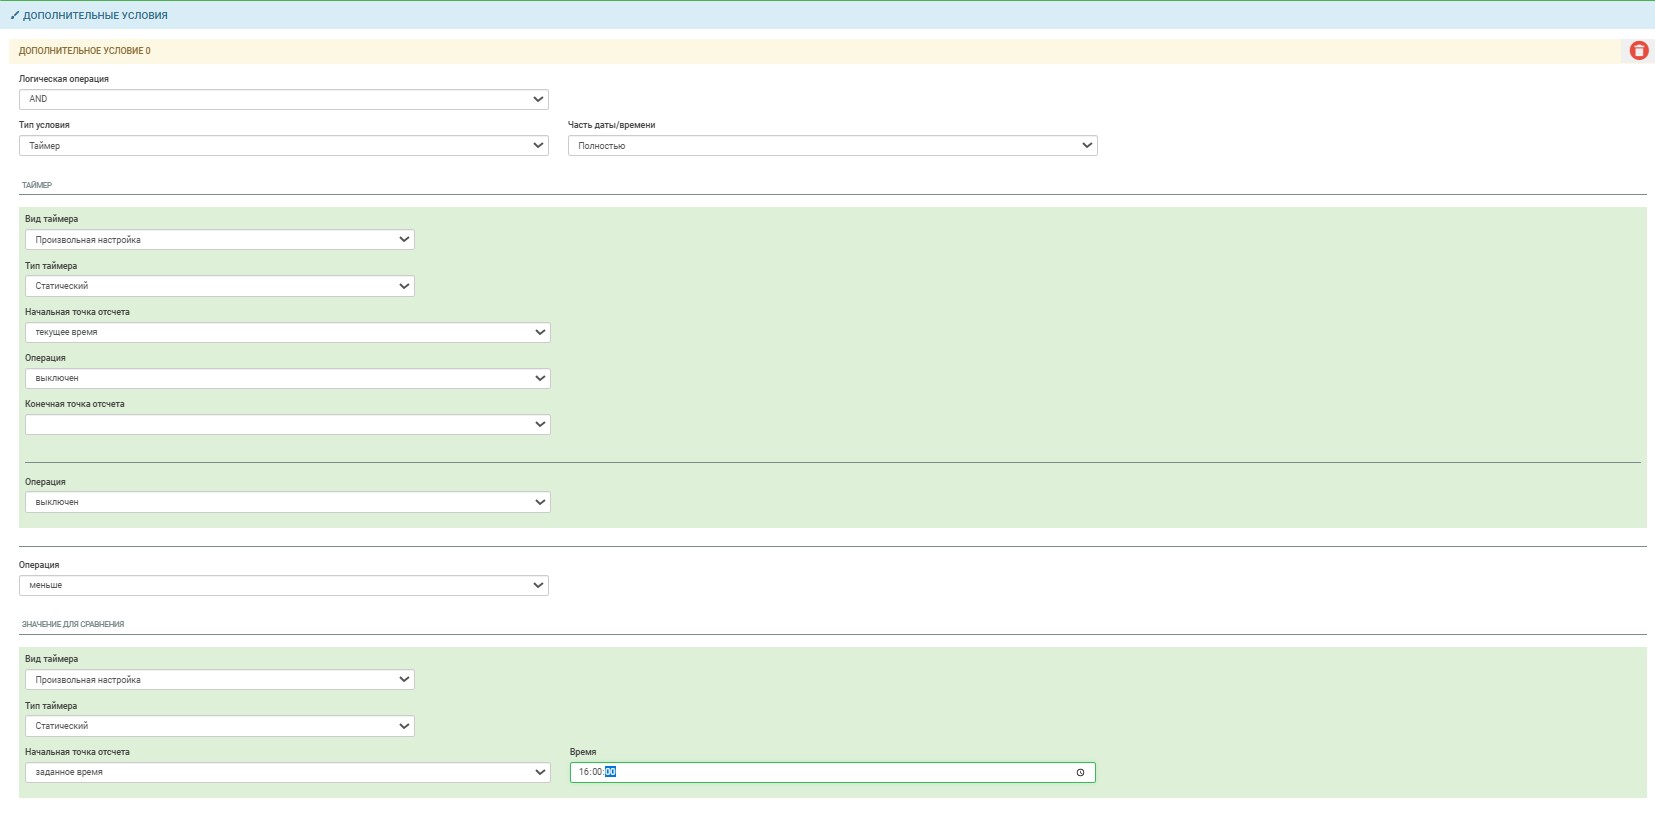The image size is (1655, 820).
Task: Open dropdown showing заданное время
Action: (287, 772)
